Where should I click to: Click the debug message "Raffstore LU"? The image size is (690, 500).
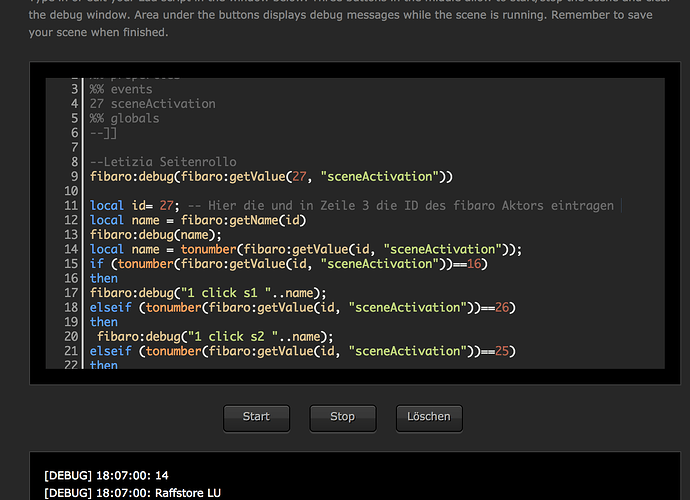[x=134, y=492]
